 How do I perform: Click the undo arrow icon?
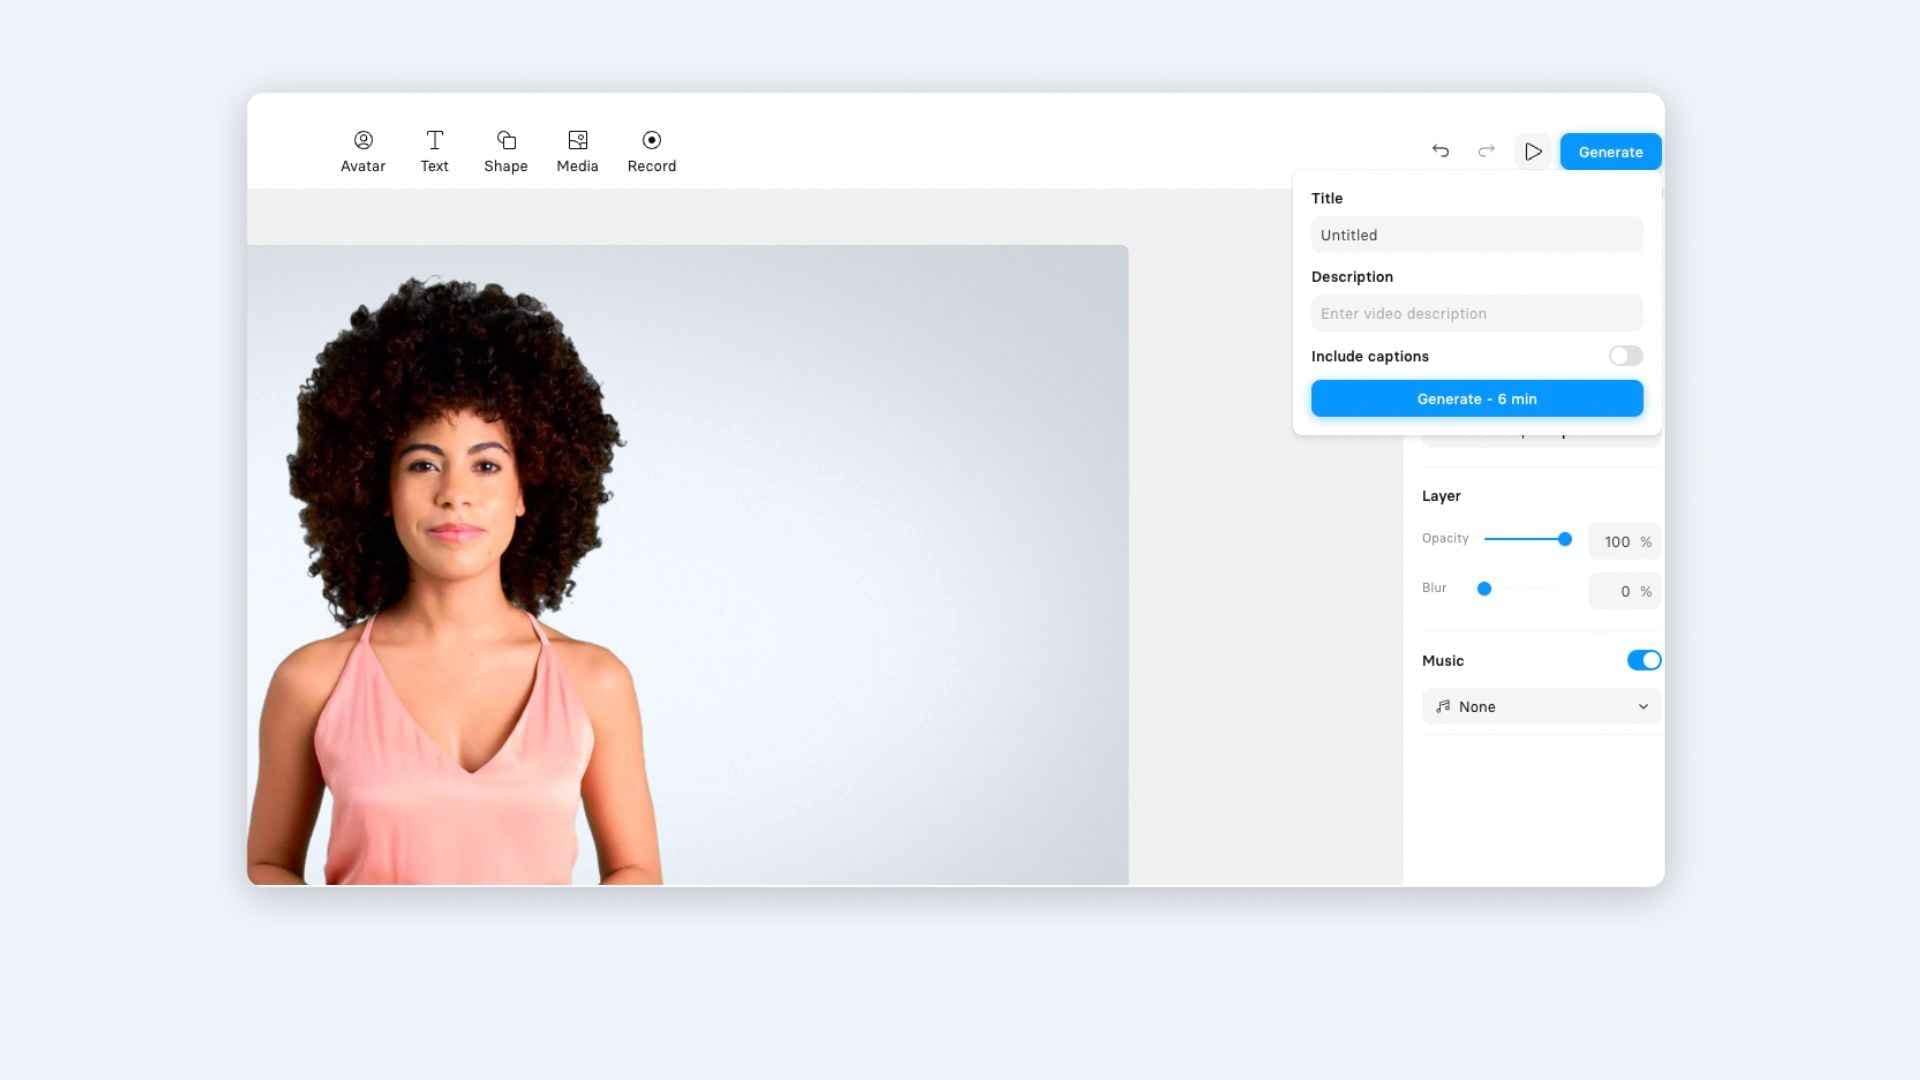coord(1439,150)
